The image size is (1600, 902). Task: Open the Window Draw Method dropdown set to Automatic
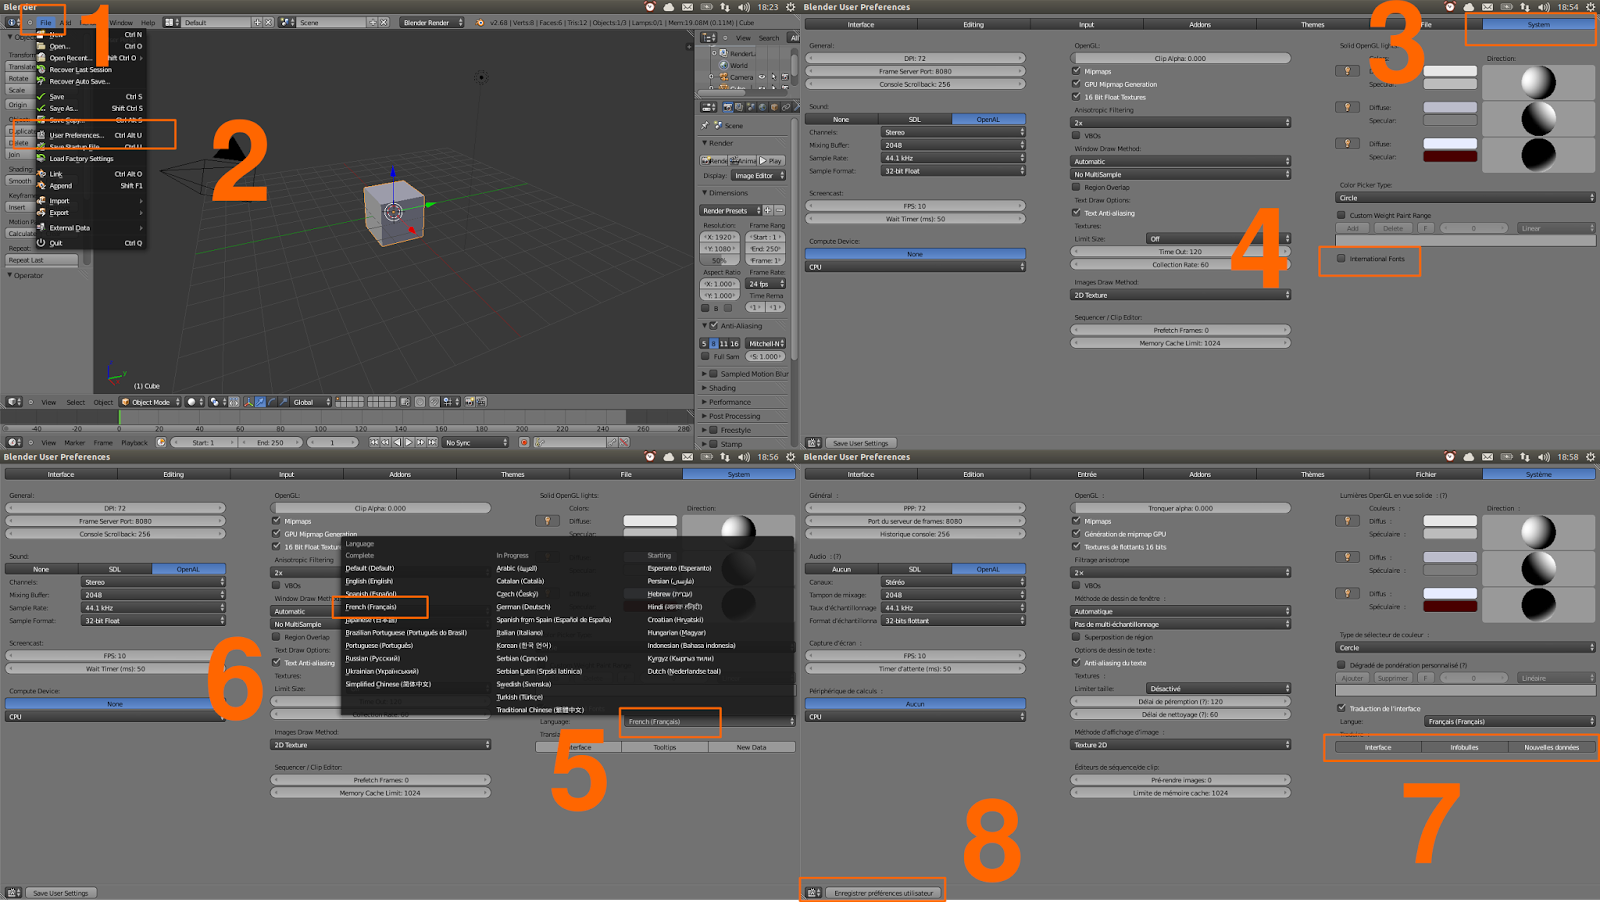[1180, 160]
